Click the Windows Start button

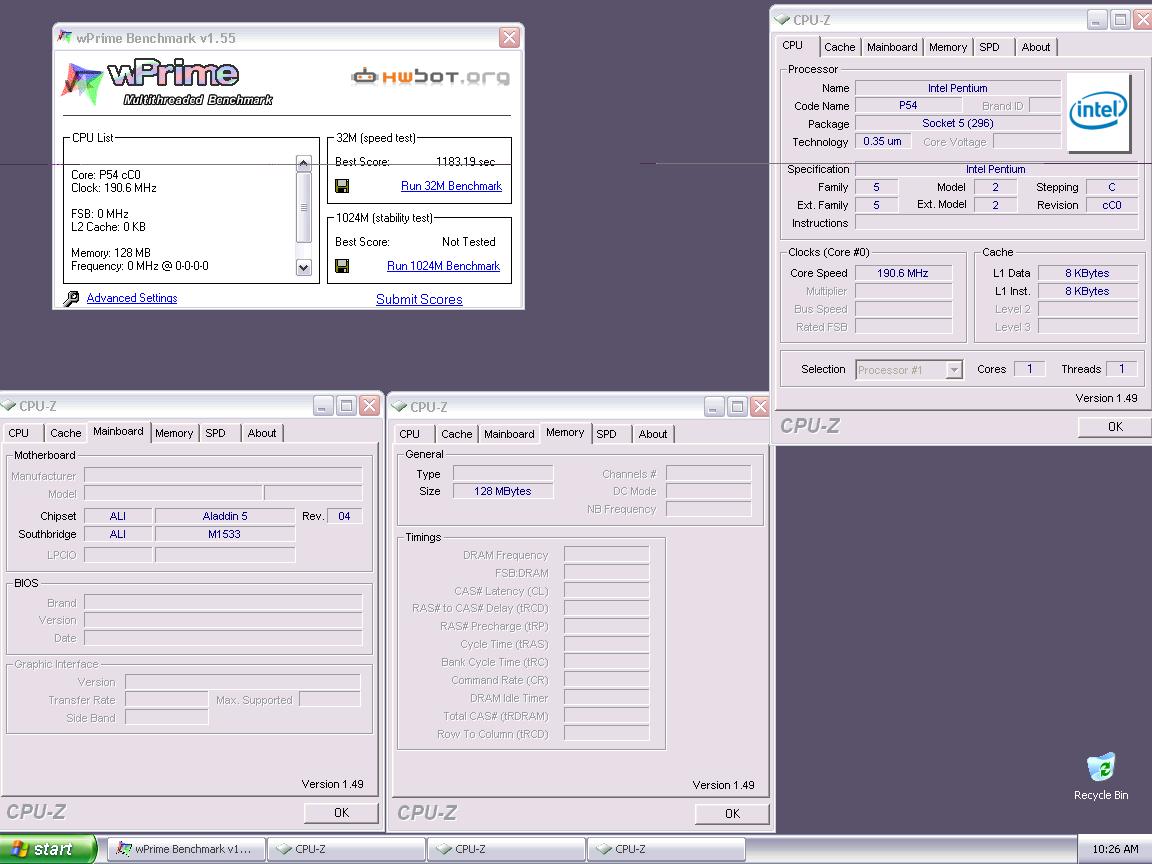pos(48,849)
